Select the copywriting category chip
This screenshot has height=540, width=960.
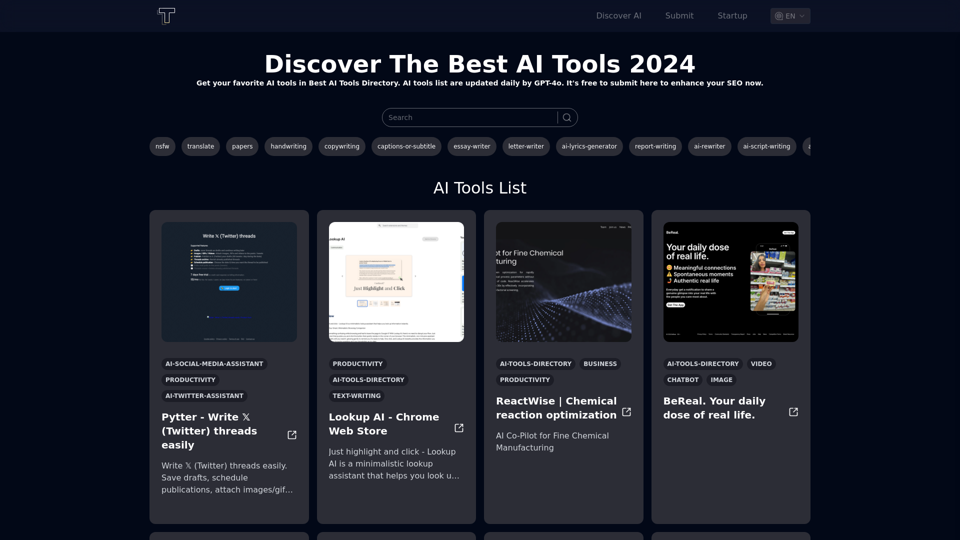(x=342, y=146)
